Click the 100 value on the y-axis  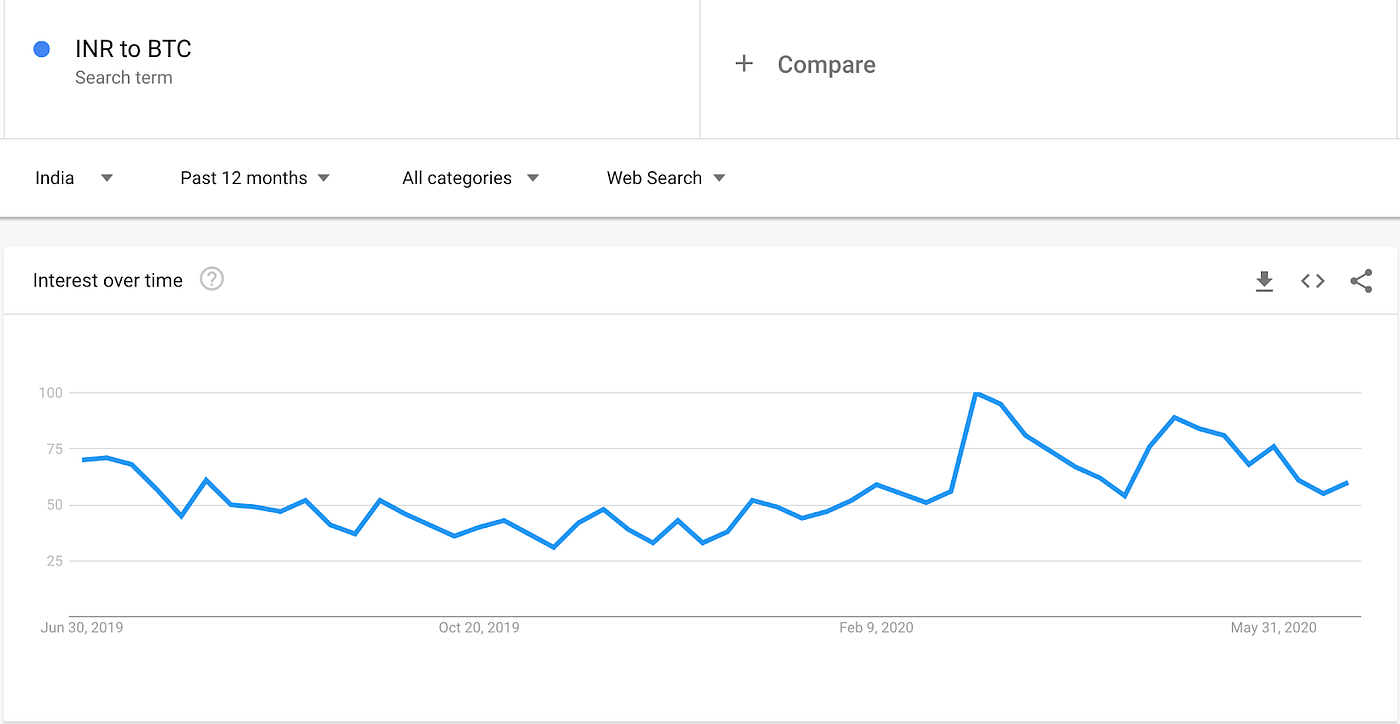tap(50, 392)
